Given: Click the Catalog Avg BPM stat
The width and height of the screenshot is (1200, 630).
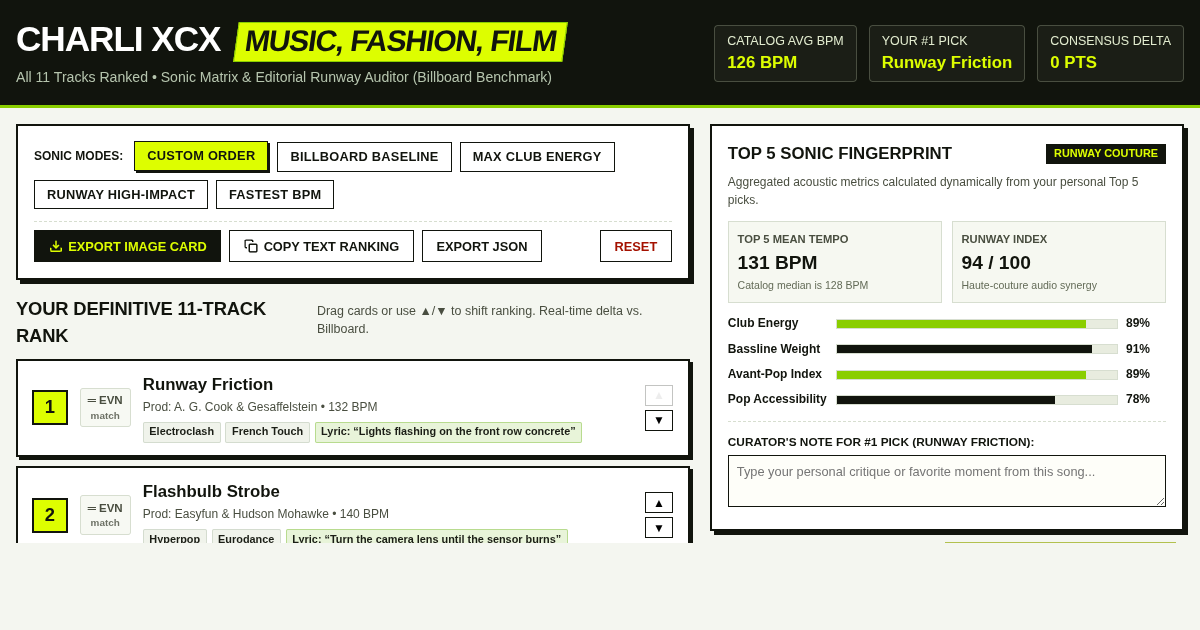Looking at the screenshot, I should click(x=785, y=53).
